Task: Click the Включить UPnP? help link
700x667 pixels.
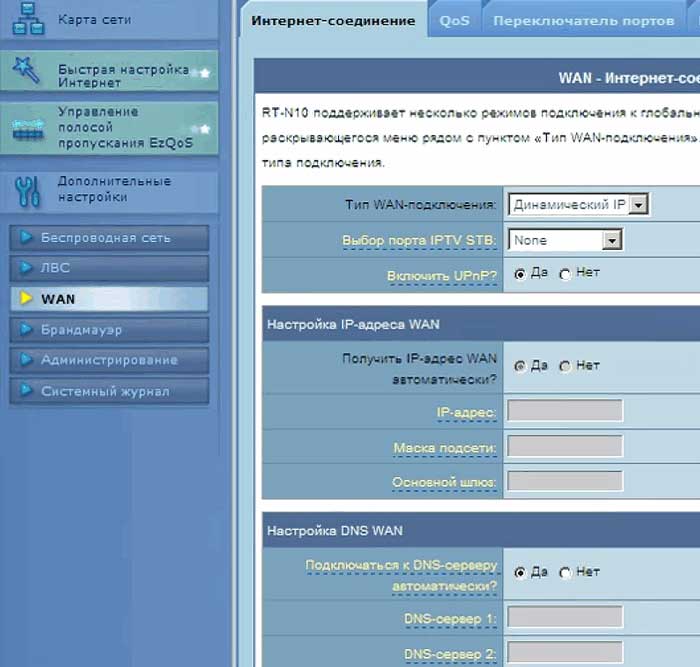Action: pyautogui.click(x=442, y=276)
